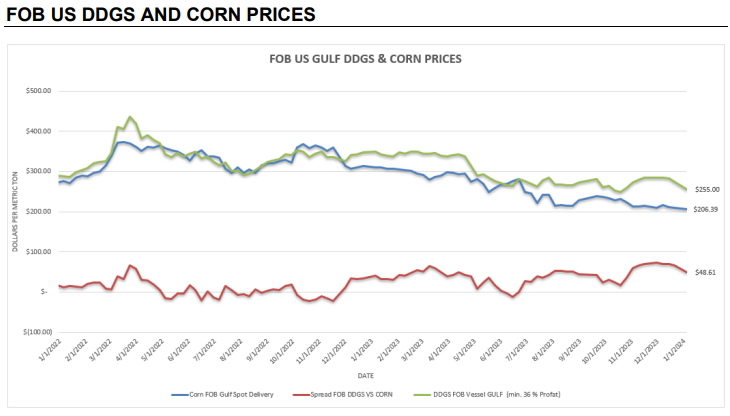Image resolution: width=730 pixels, height=416 pixels.
Task: Click the blue legend line swatch for Corn
Action: pos(180,395)
